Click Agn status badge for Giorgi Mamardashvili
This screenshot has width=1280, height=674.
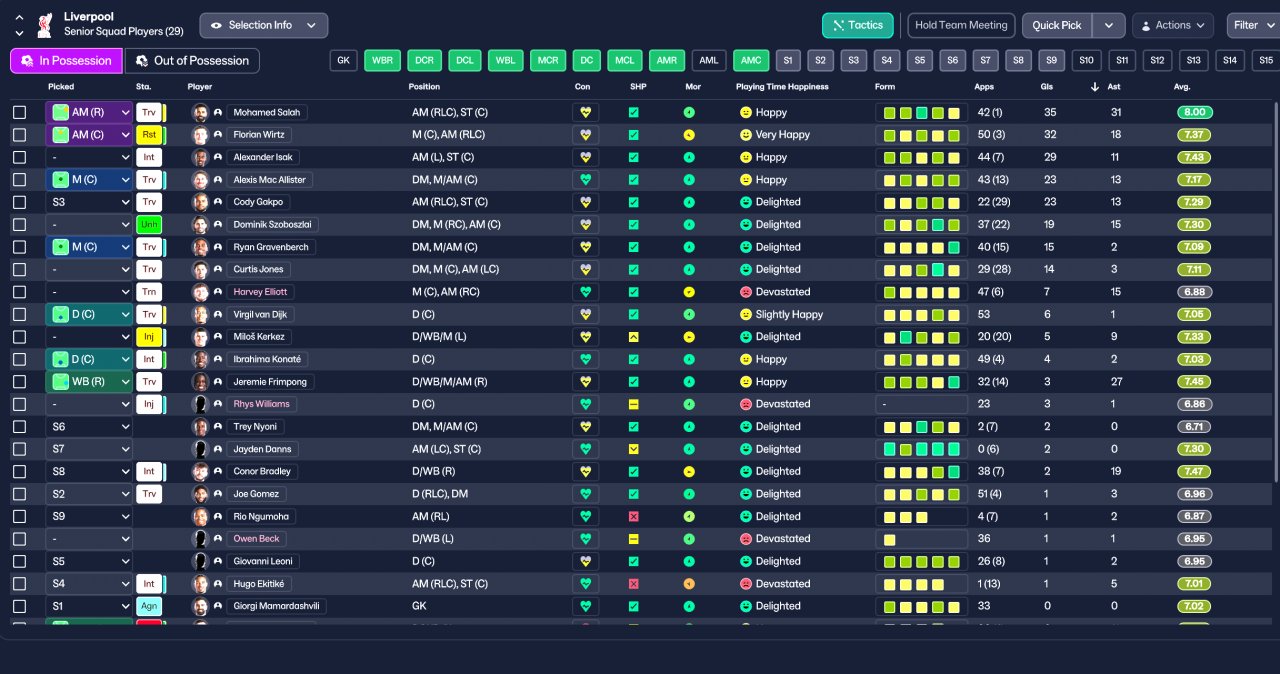(x=149, y=606)
